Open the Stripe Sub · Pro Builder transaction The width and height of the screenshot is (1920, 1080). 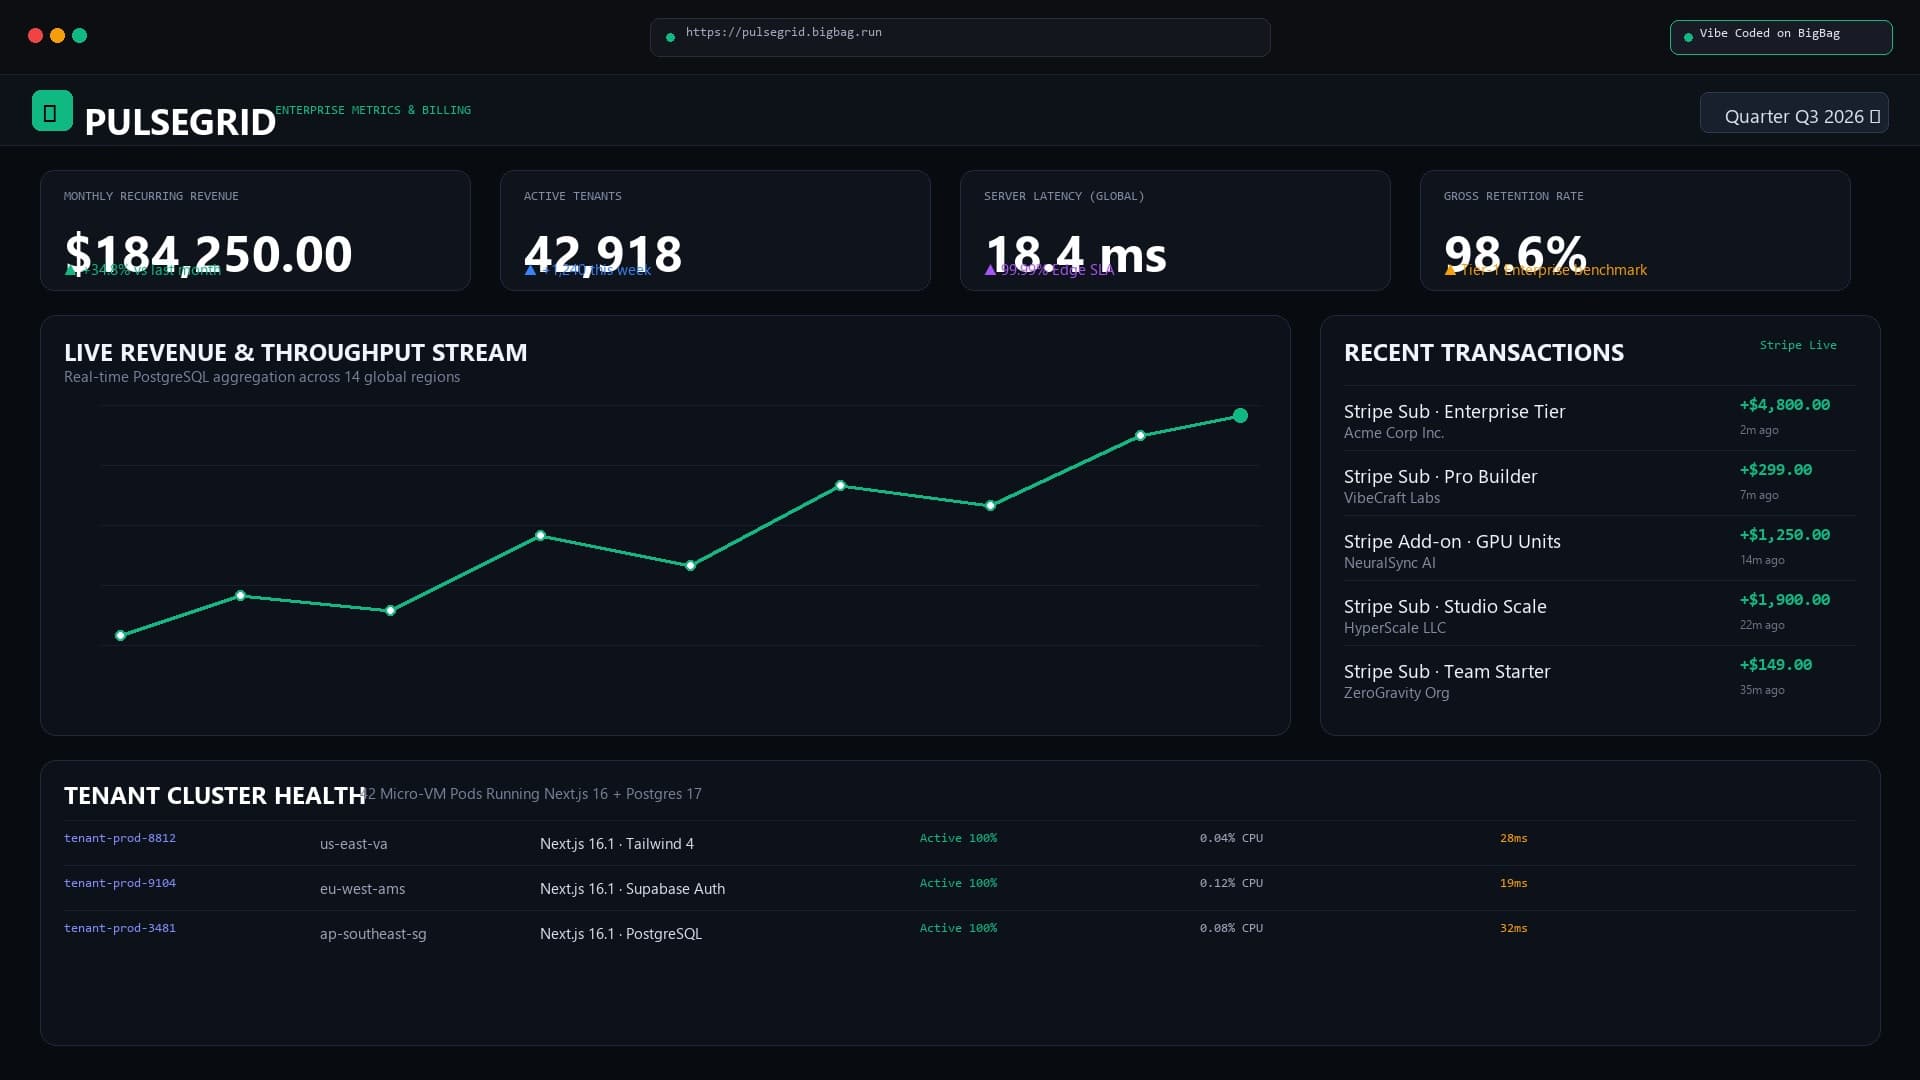1600,484
